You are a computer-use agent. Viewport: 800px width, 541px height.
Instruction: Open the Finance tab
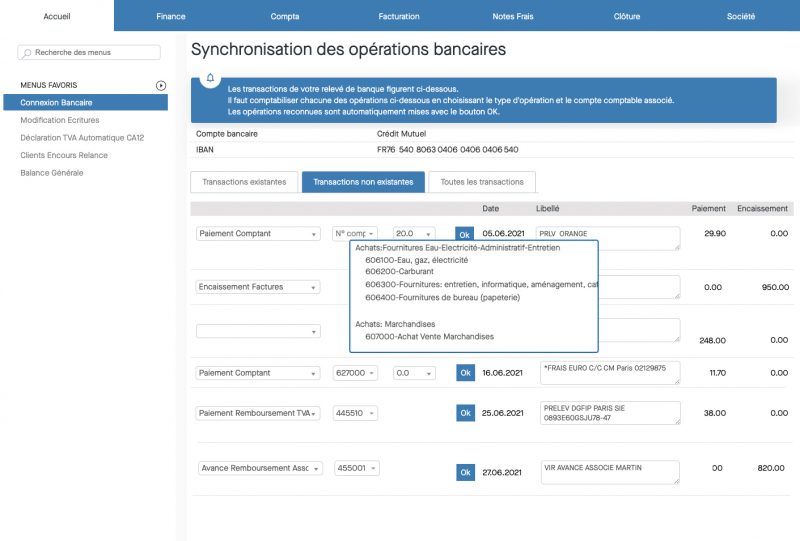pos(171,16)
